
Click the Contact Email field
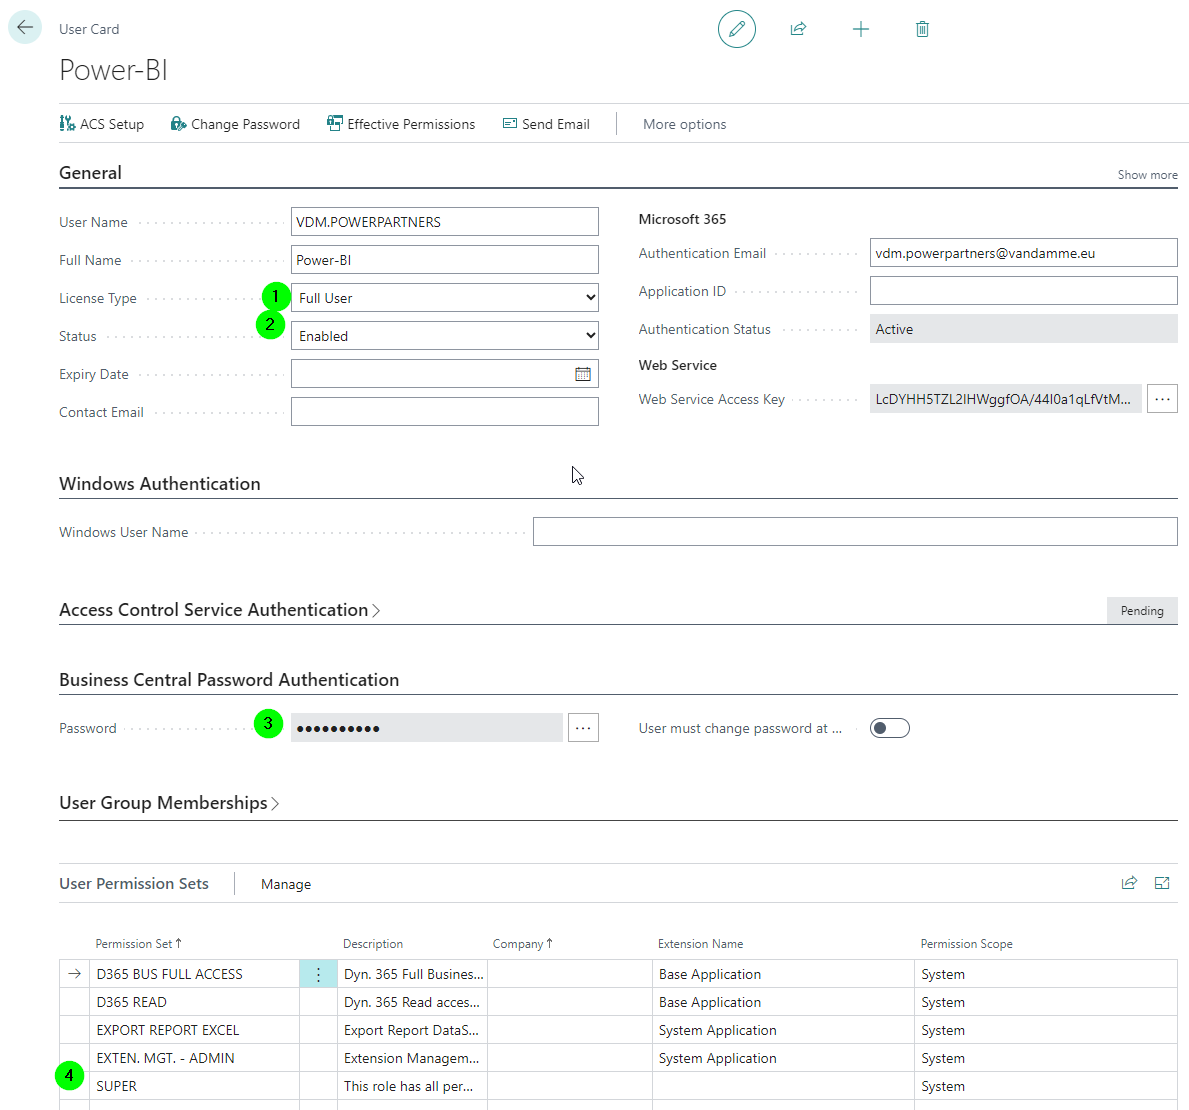(444, 411)
